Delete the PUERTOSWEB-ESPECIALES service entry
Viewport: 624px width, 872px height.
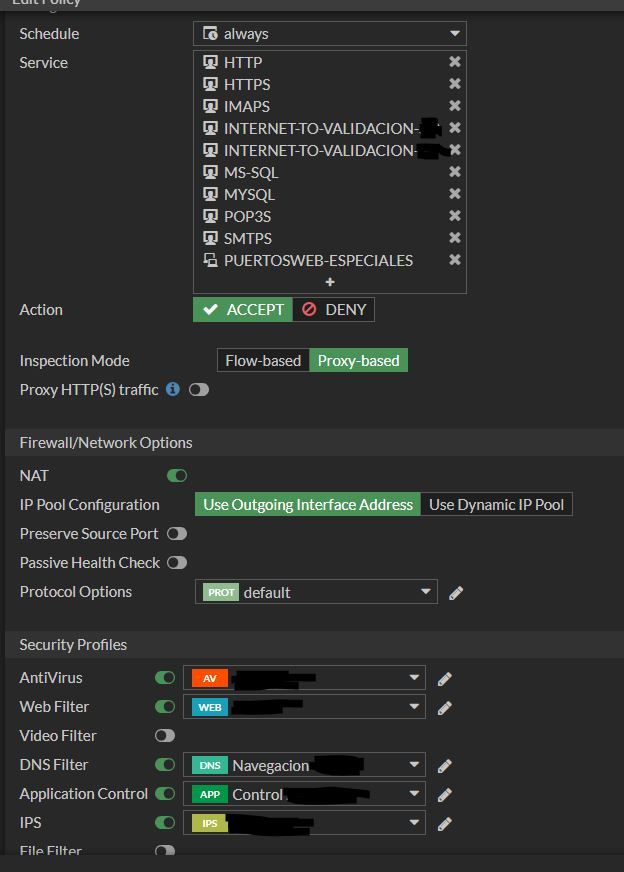click(x=454, y=260)
